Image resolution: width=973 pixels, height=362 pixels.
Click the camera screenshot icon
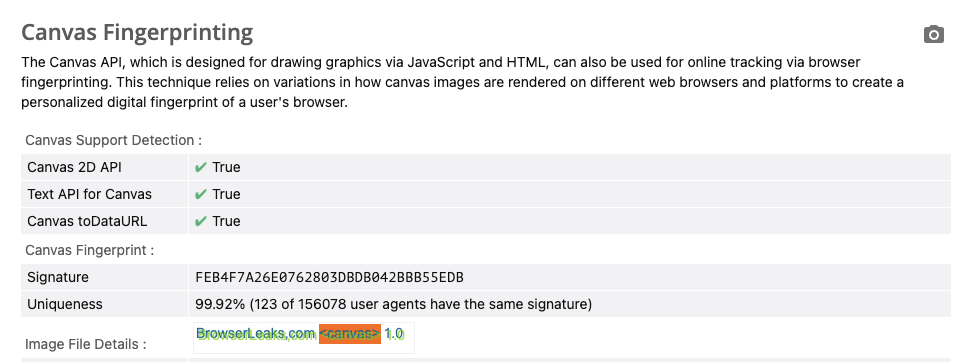coord(933,35)
